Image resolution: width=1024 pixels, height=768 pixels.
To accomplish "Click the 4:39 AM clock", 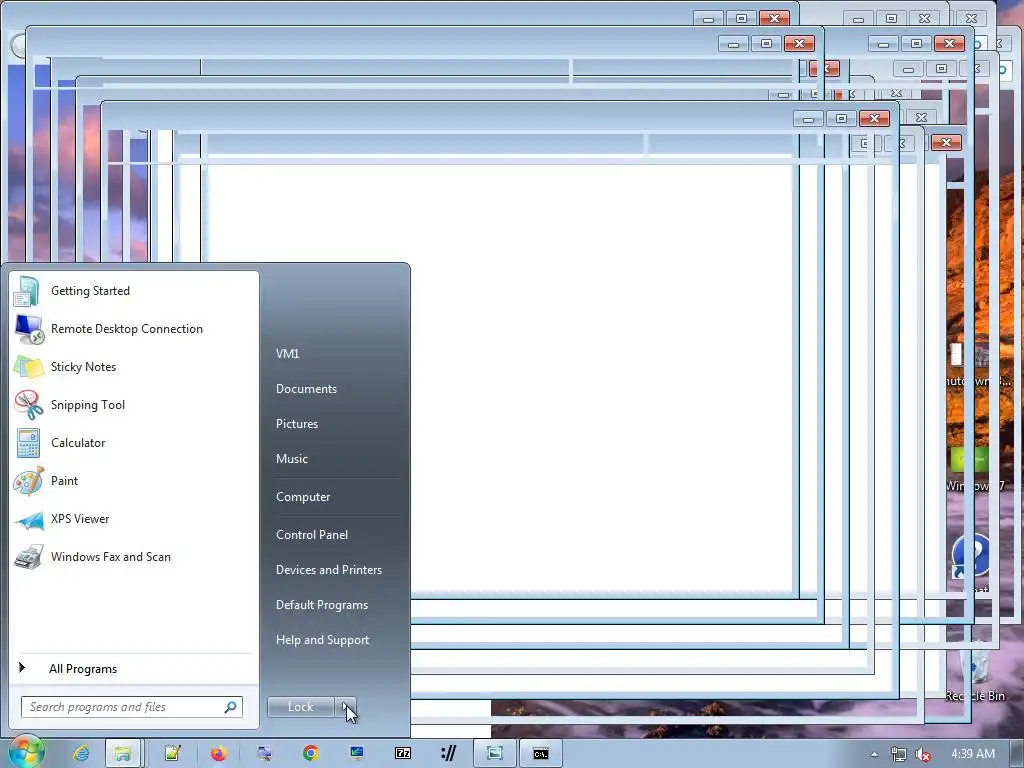I will click(x=972, y=754).
